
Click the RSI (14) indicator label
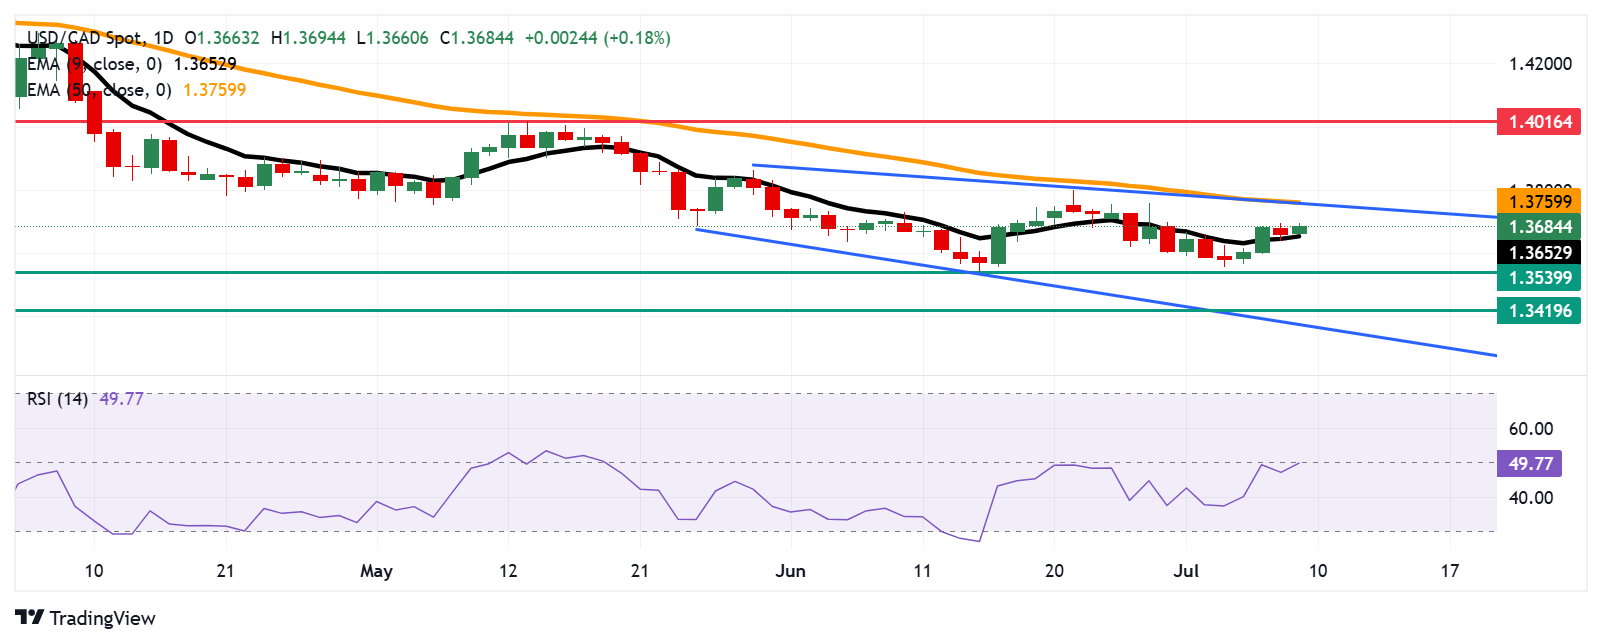(57, 399)
